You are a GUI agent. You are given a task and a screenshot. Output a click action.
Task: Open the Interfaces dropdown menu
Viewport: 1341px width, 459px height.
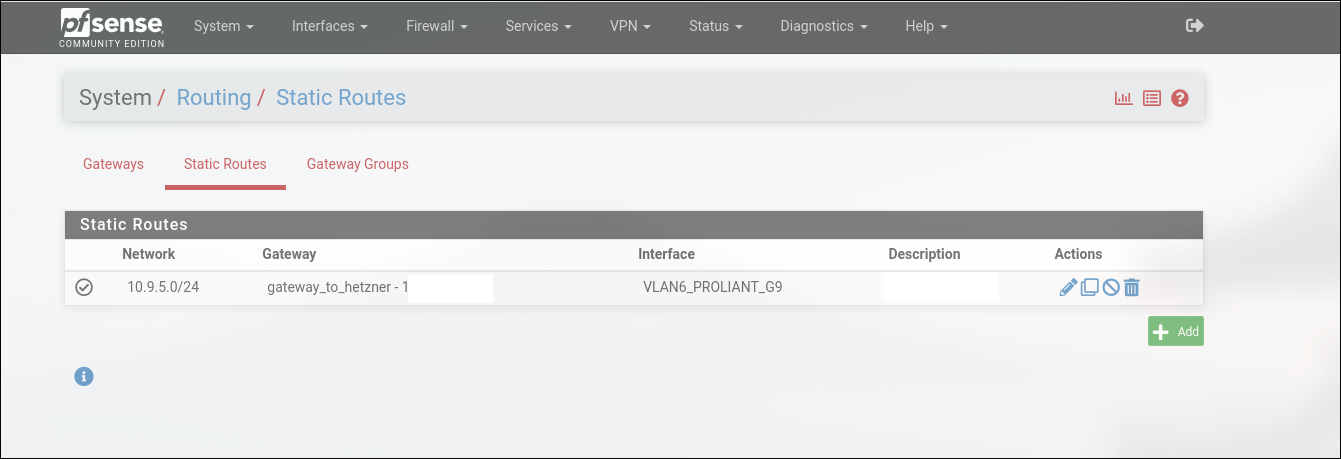click(330, 26)
